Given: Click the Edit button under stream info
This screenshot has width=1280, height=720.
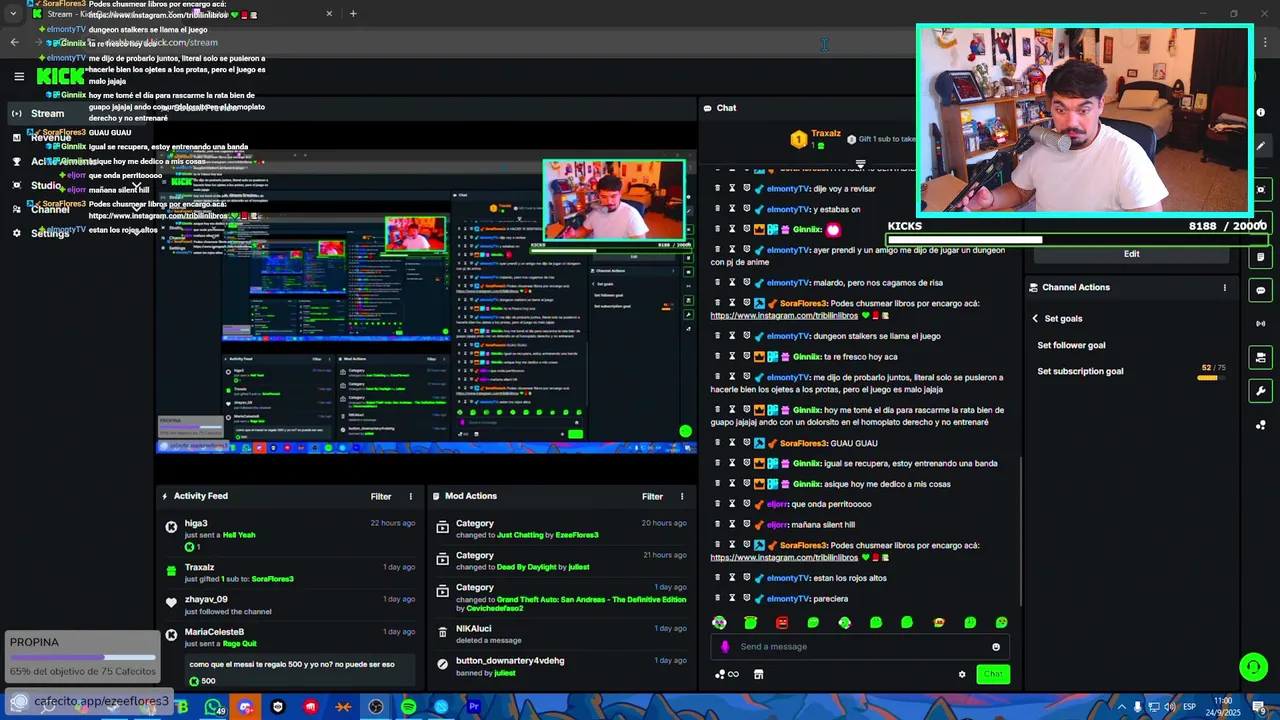Looking at the screenshot, I should 1131,254.
